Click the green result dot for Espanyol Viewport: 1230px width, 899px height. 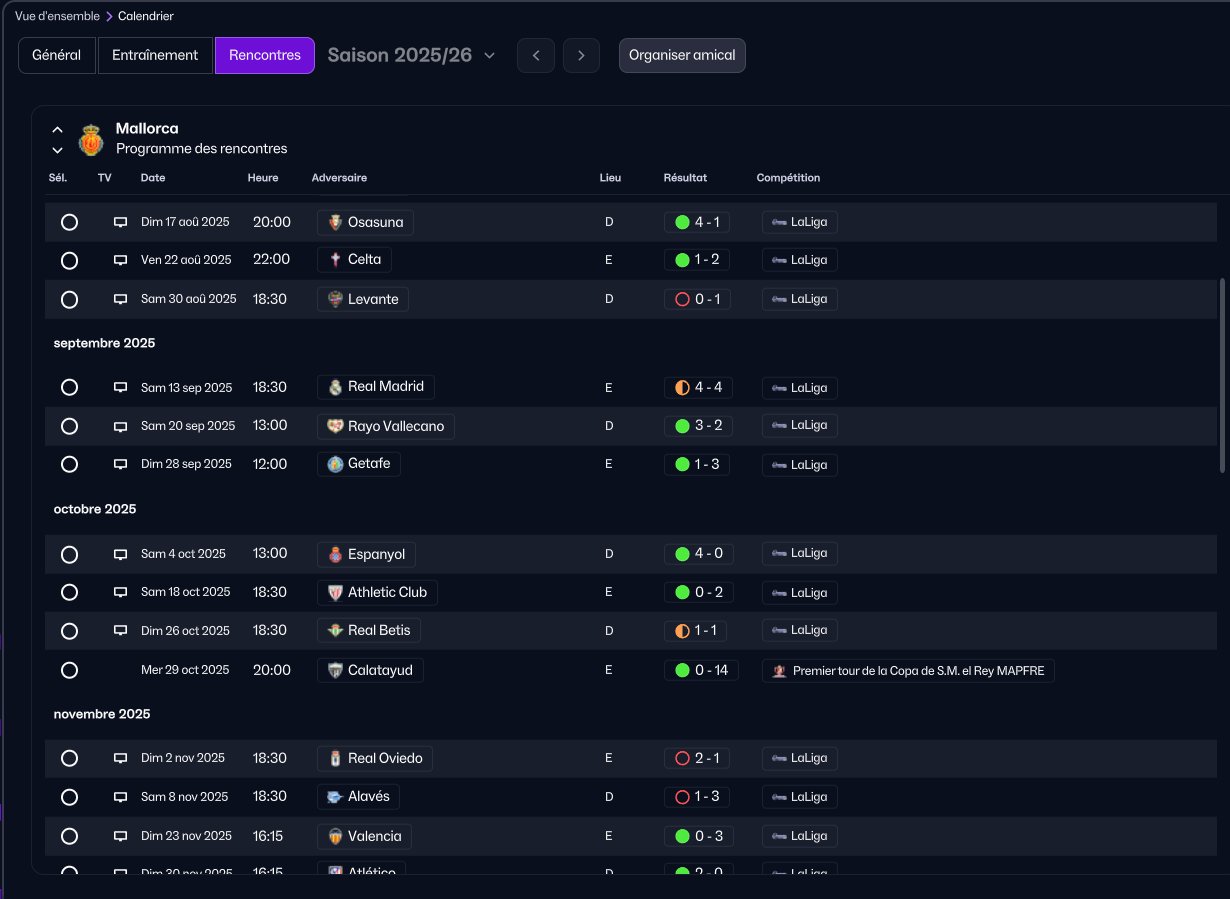(x=682, y=554)
